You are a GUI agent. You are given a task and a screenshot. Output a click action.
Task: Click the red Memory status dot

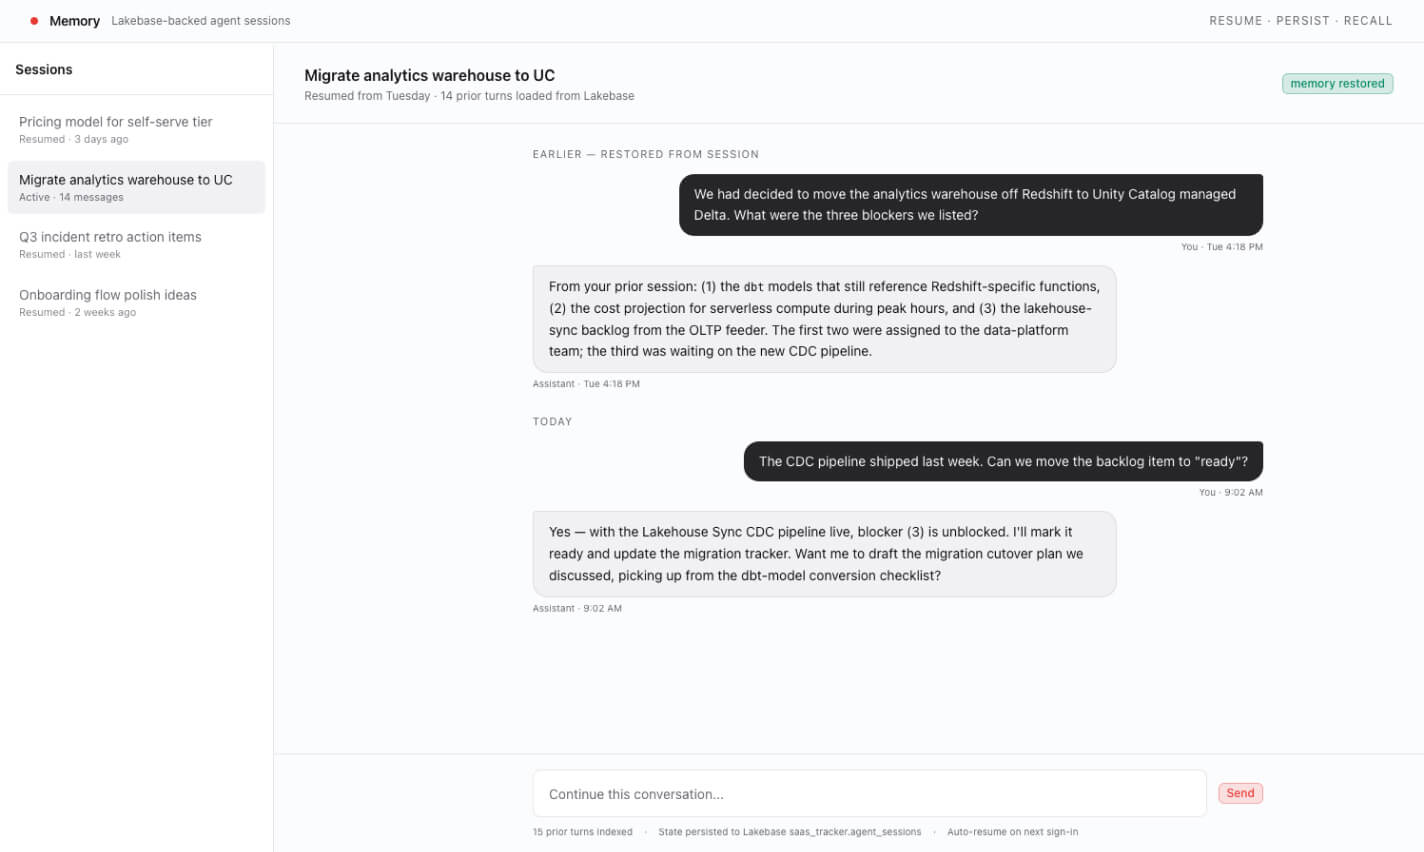pyautogui.click(x=34, y=21)
